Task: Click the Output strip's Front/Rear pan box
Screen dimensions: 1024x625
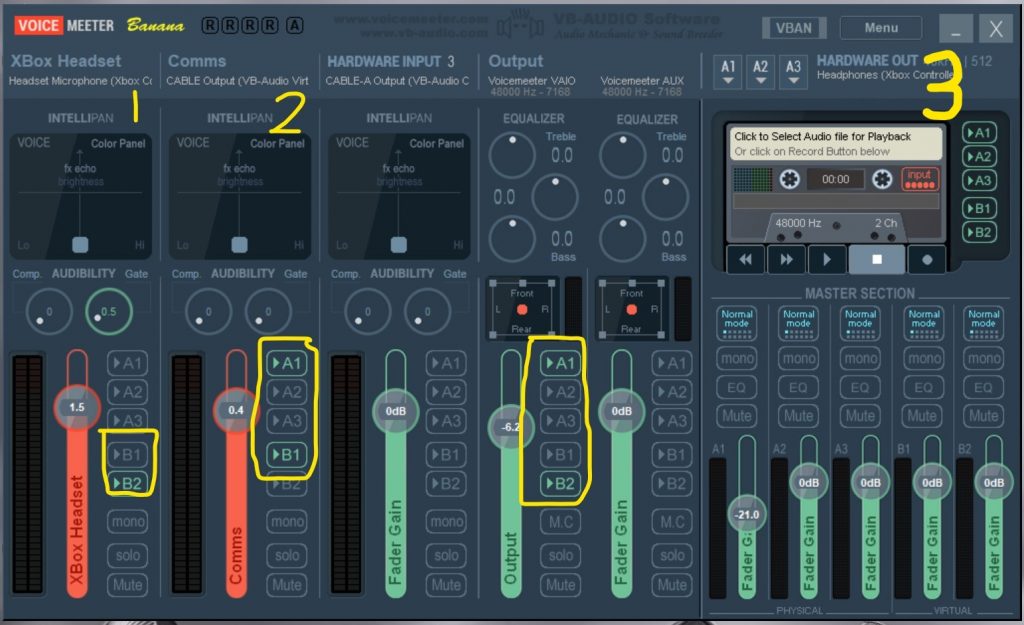Action: click(522, 310)
